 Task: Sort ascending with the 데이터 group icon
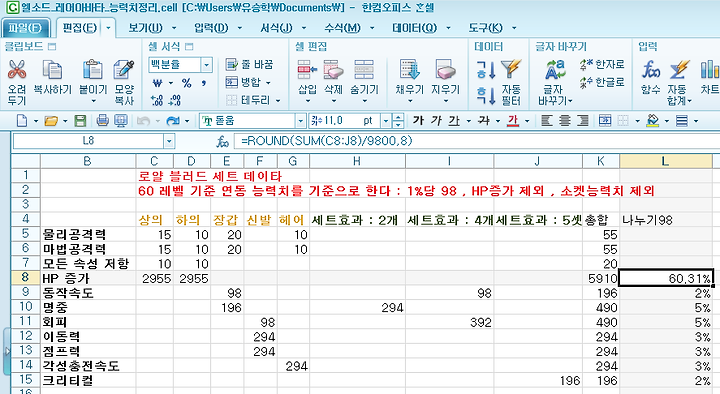click(486, 70)
